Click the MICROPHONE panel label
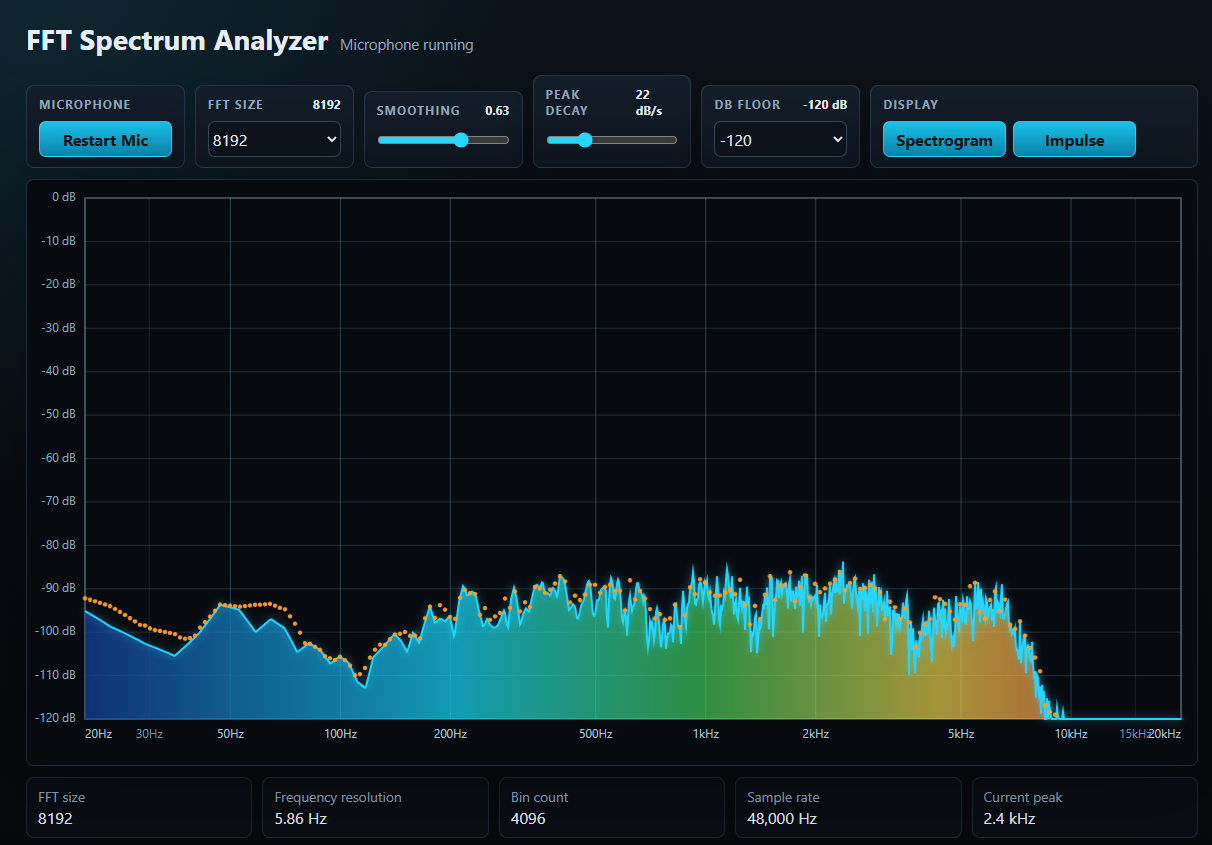 [x=85, y=105]
